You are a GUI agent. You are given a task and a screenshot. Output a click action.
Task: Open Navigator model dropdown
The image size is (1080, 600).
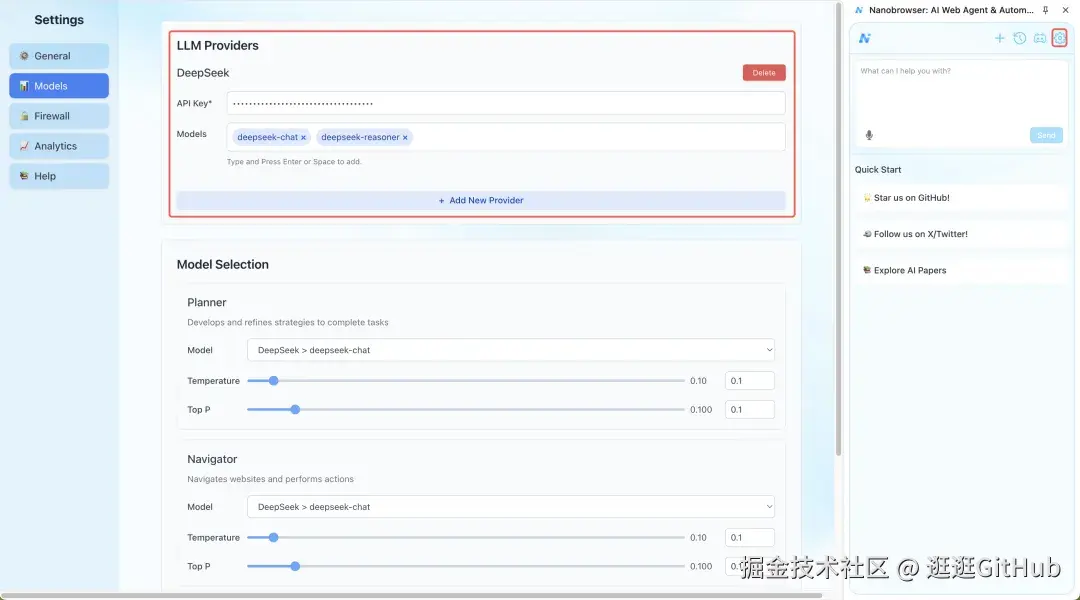pos(511,507)
